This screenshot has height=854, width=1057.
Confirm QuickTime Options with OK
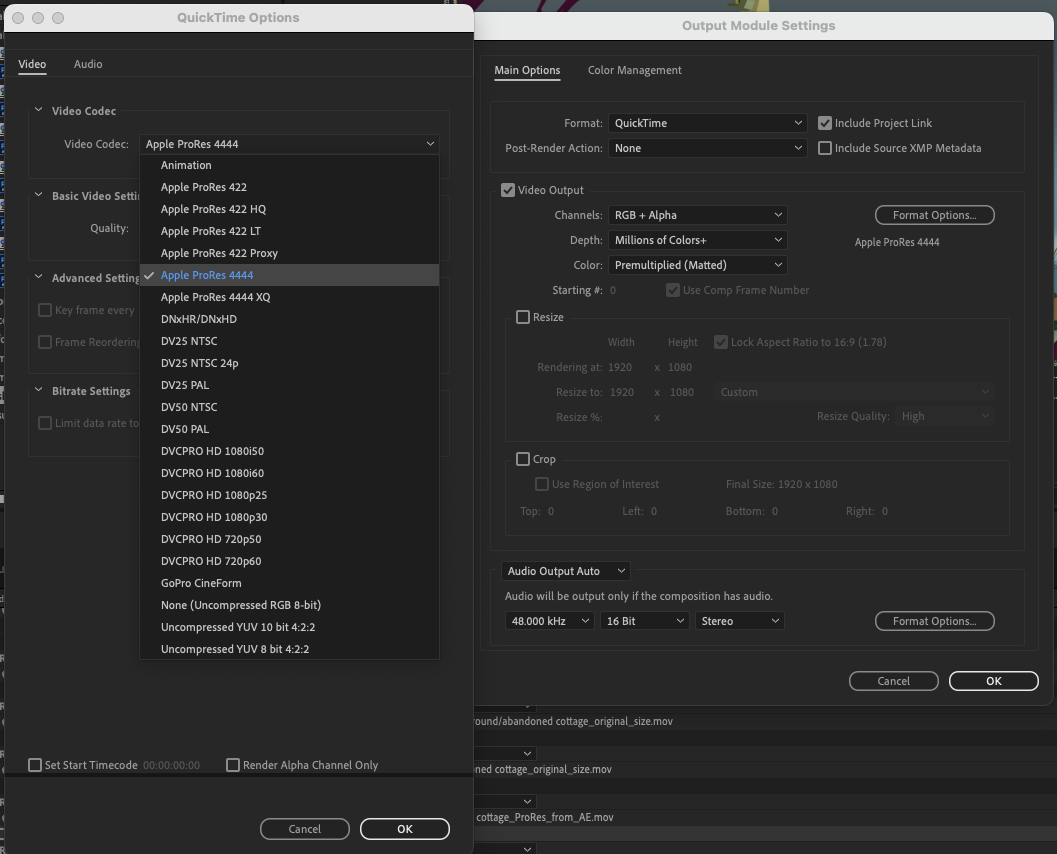pyautogui.click(x=404, y=829)
